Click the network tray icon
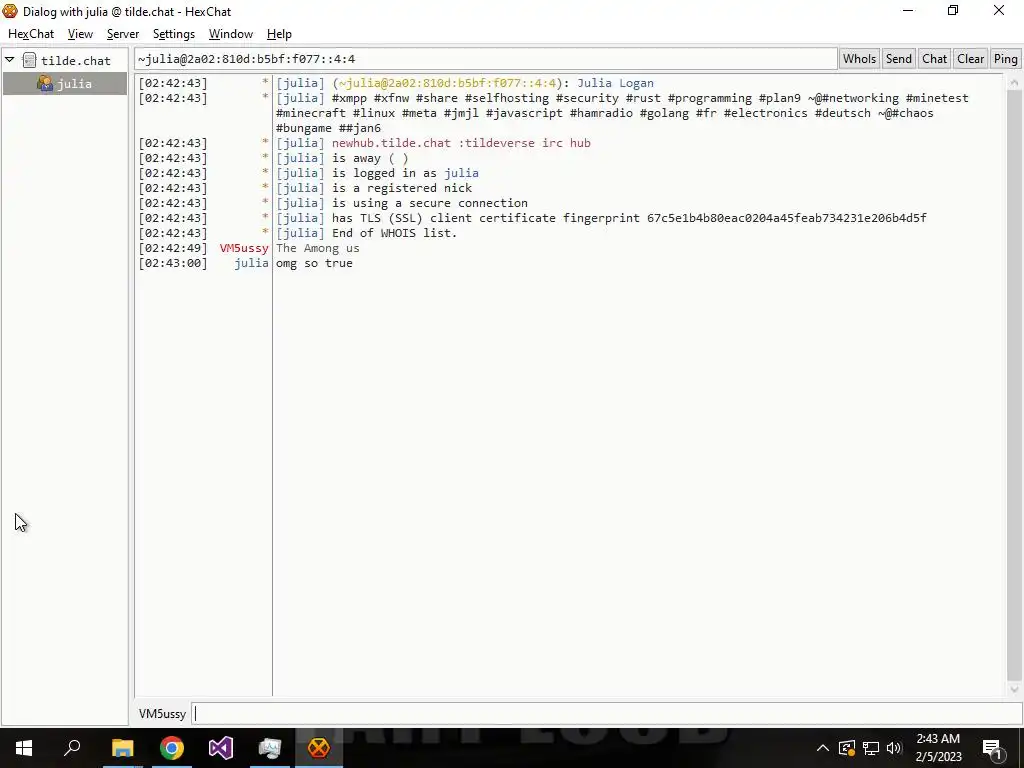This screenshot has height=768, width=1024. 871,748
